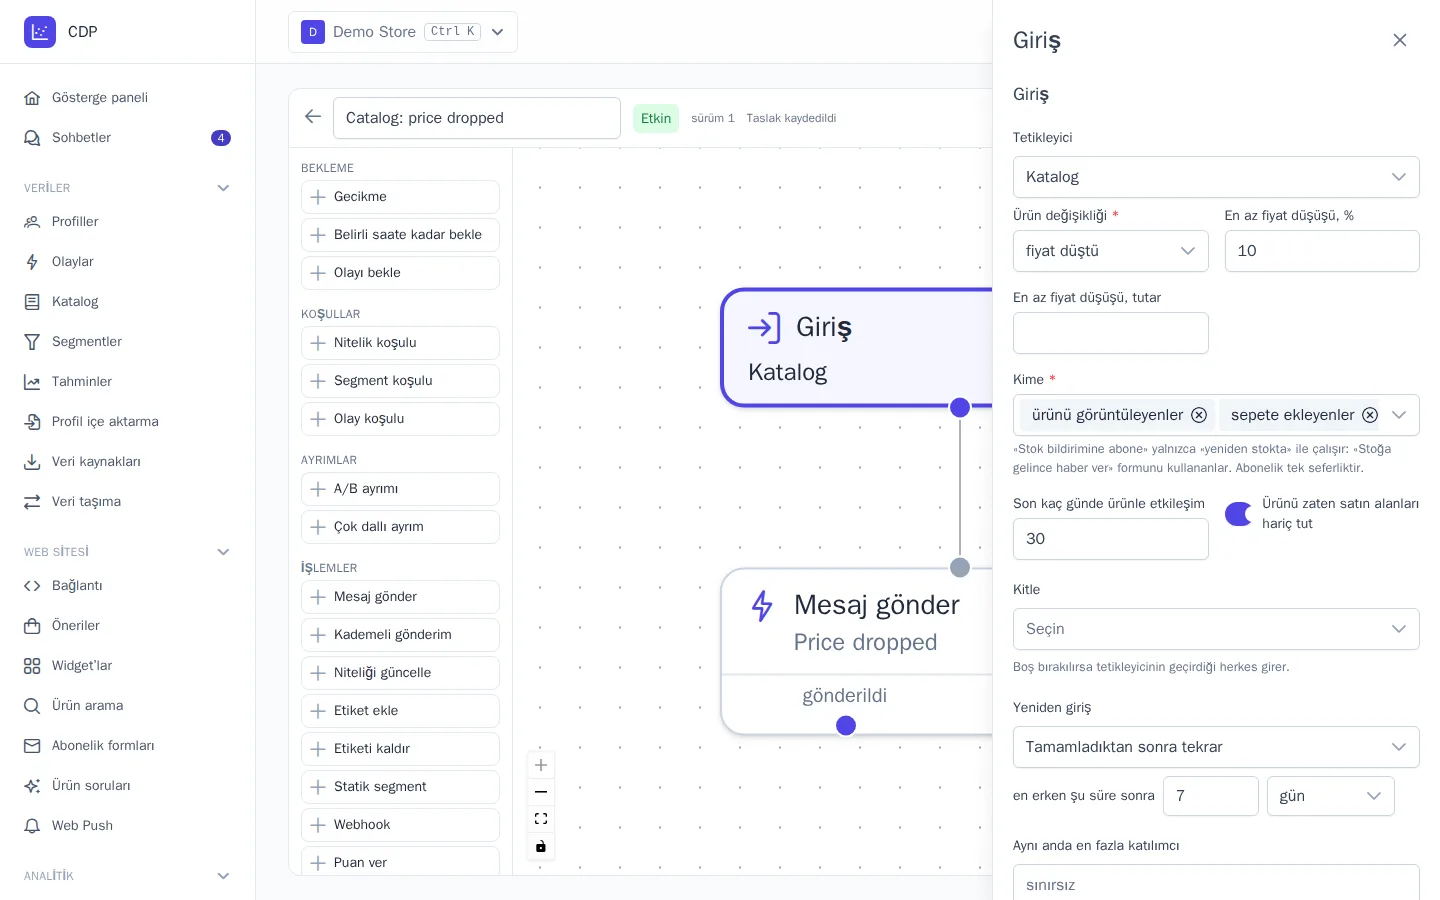Go back using the arrow beside the workflow name
1440x900 pixels.
click(x=313, y=117)
